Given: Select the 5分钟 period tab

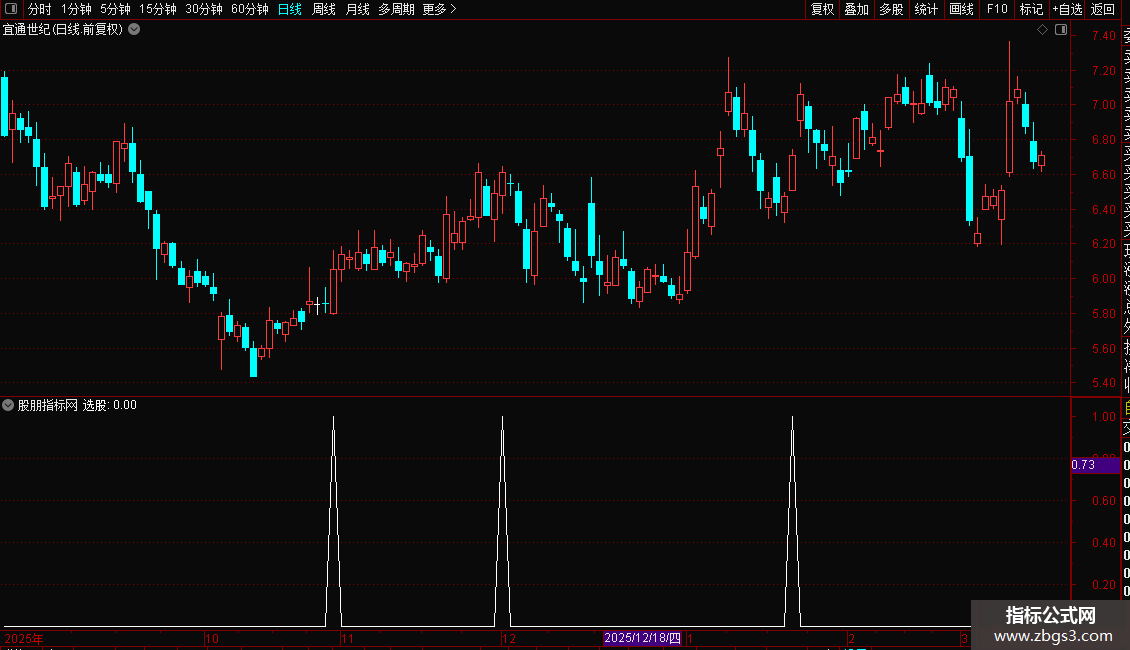Looking at the screenshot, I should (115, 9).
